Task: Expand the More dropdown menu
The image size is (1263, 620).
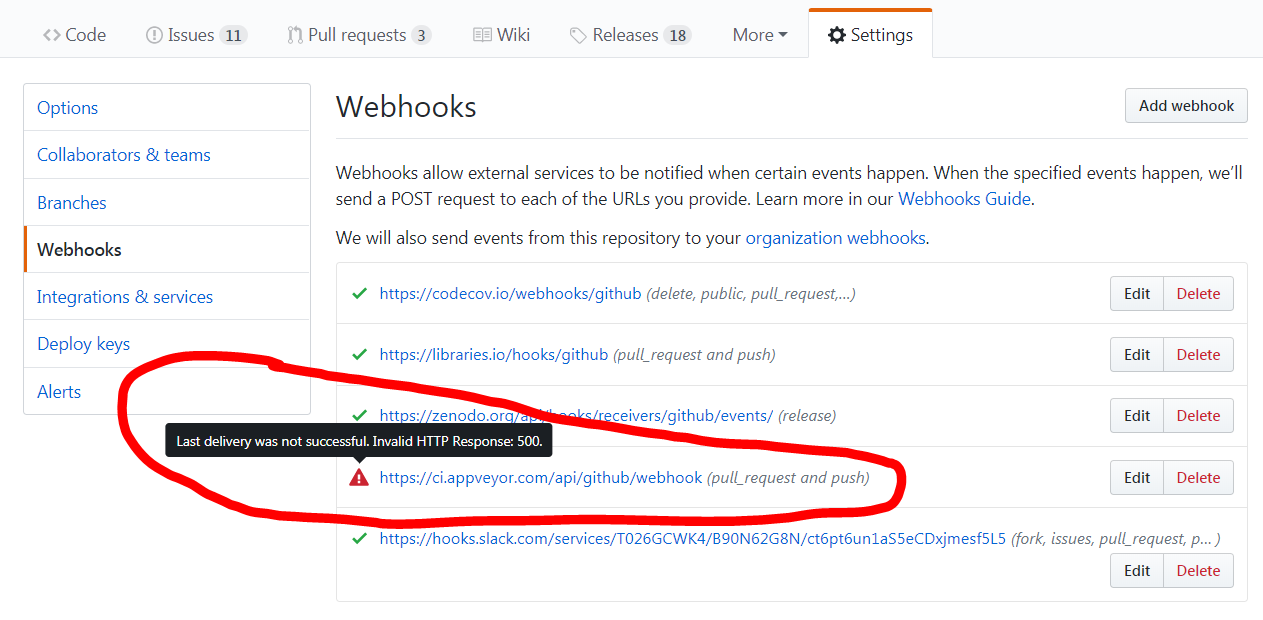Action: (758, 34)
